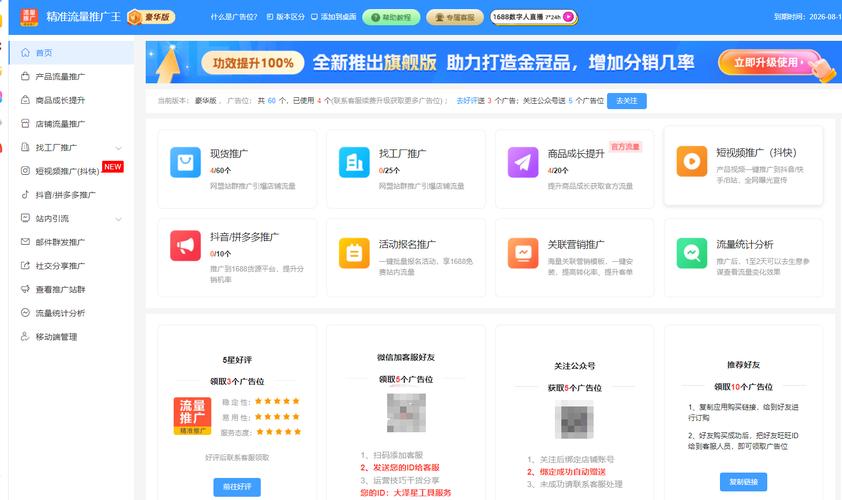The width and height of the screenshot is (842, 500).
Task: Open the orange 短视频推广 play icon
Action: tap(692, 161)
